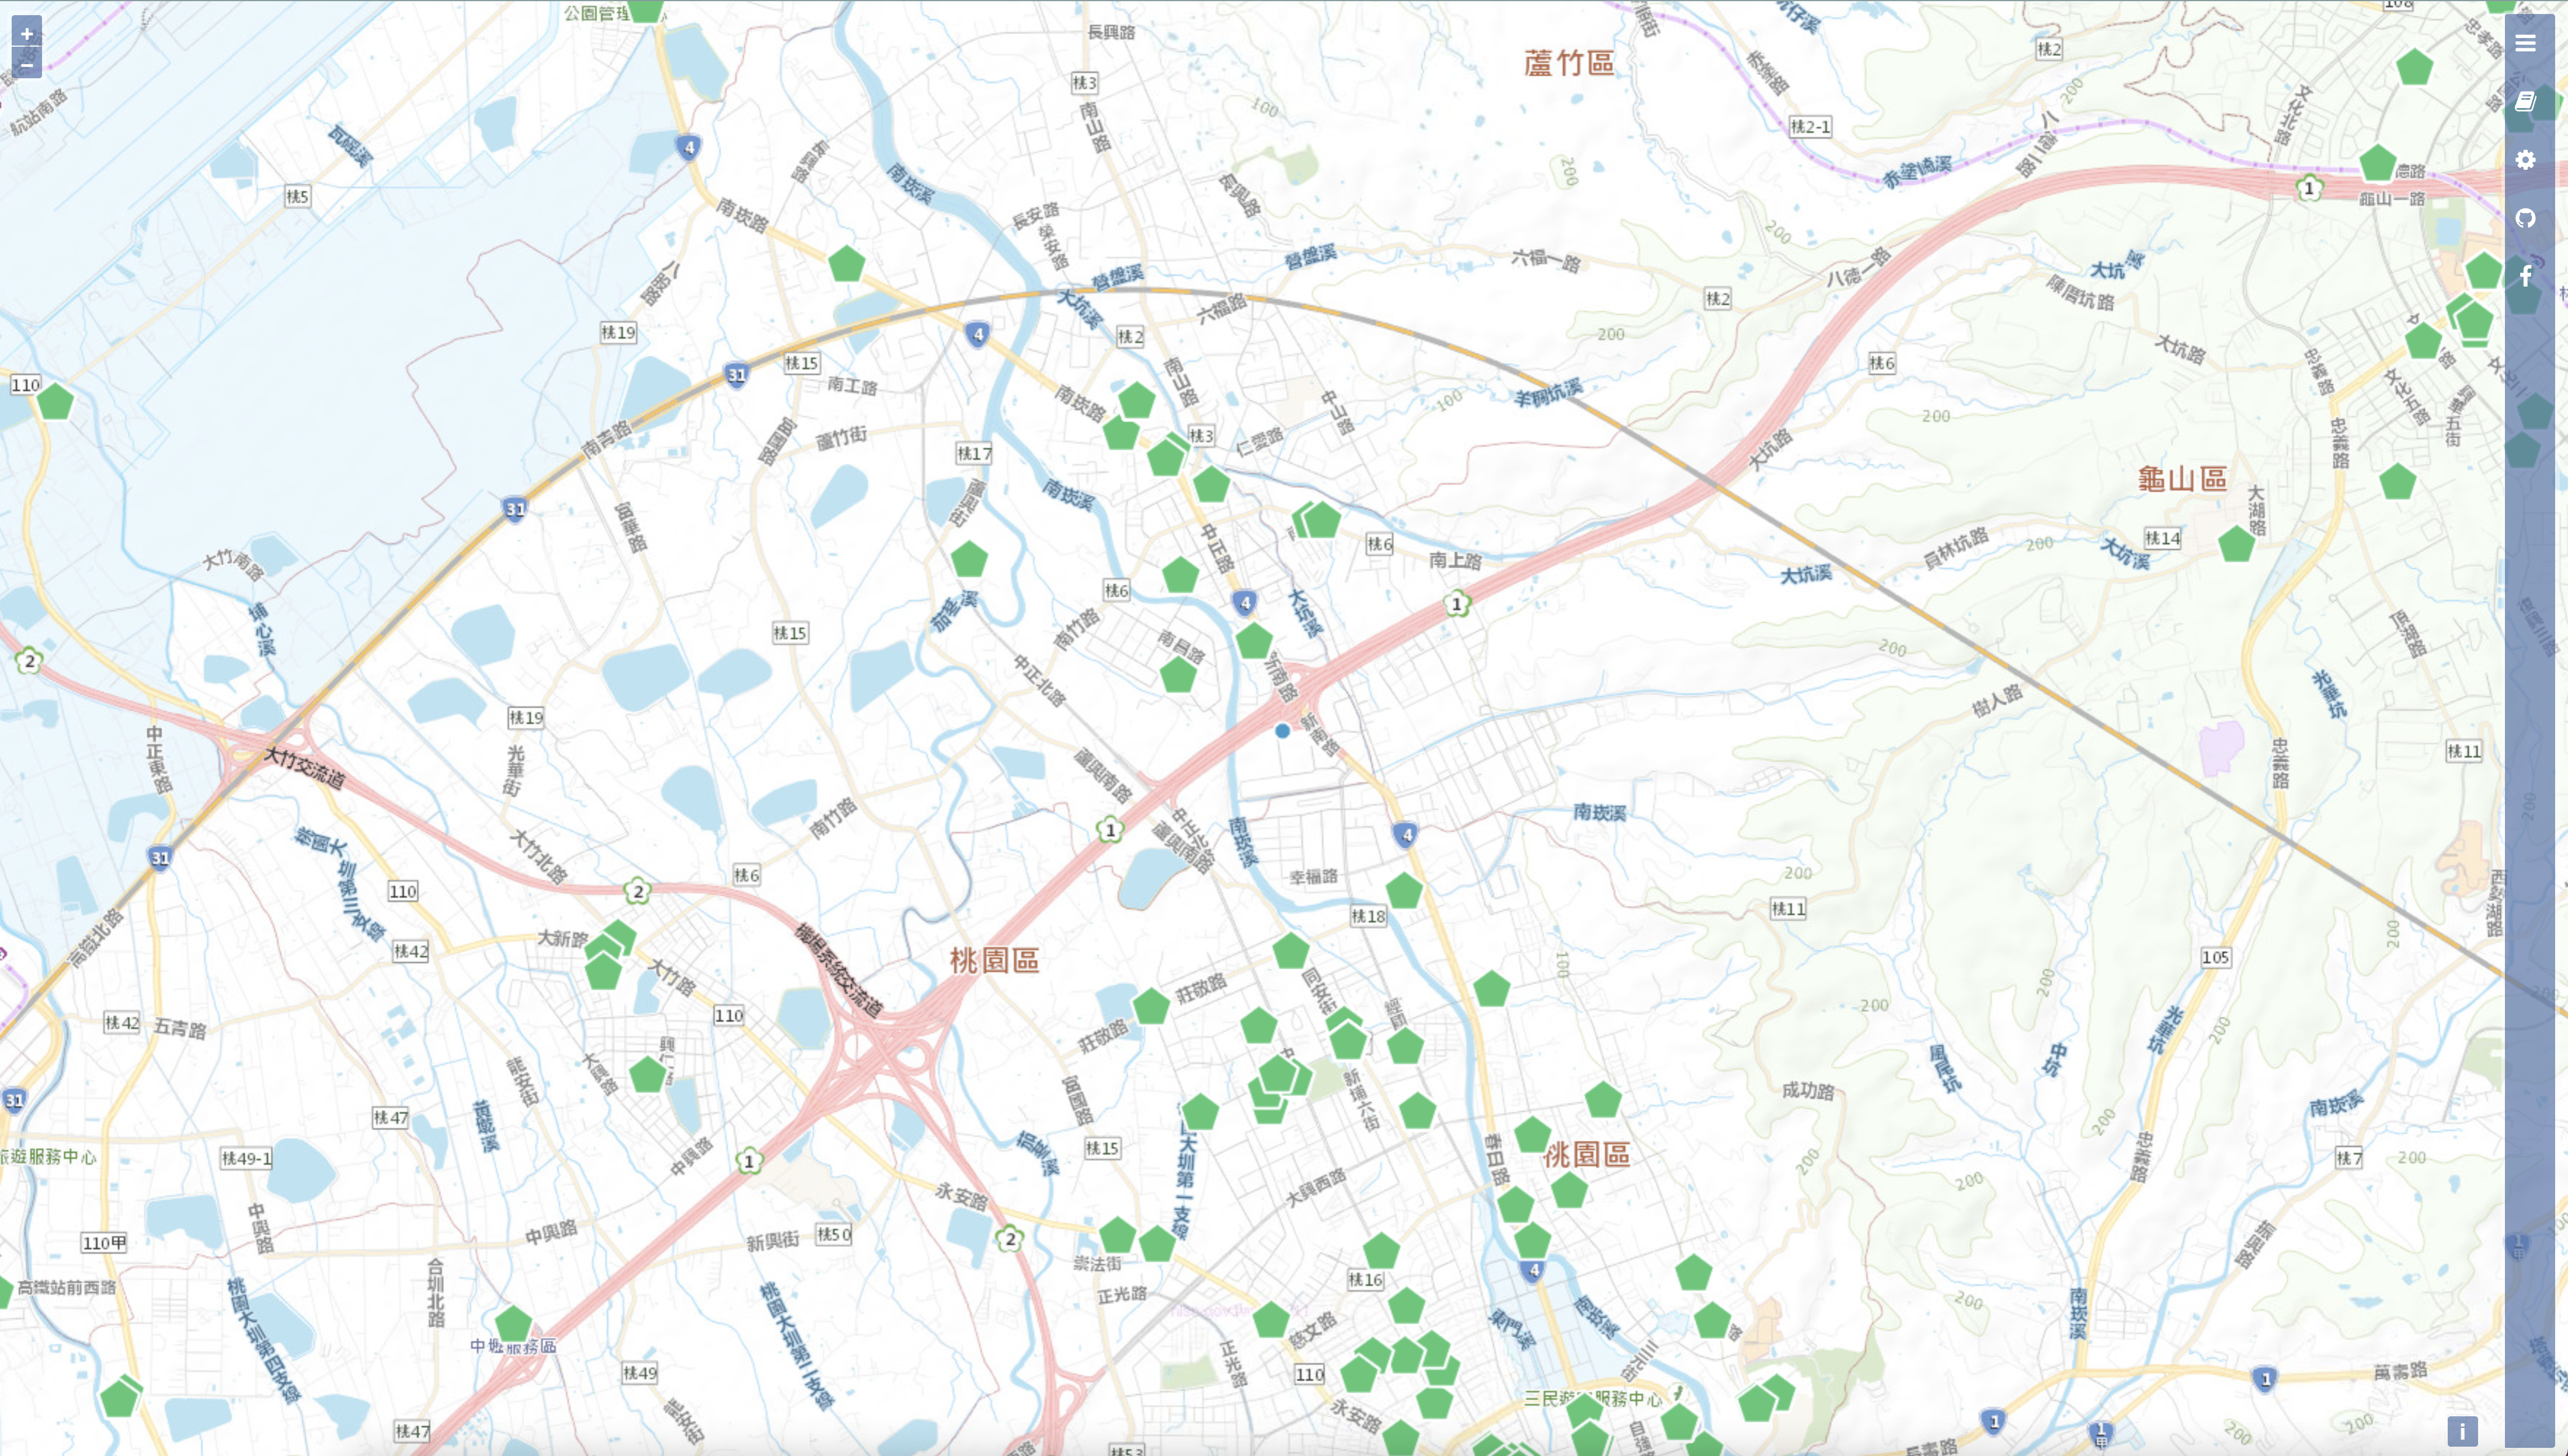Click the blue current location dot
The width and height of the screenshot is (2568, 1456).
(1282, 731)
